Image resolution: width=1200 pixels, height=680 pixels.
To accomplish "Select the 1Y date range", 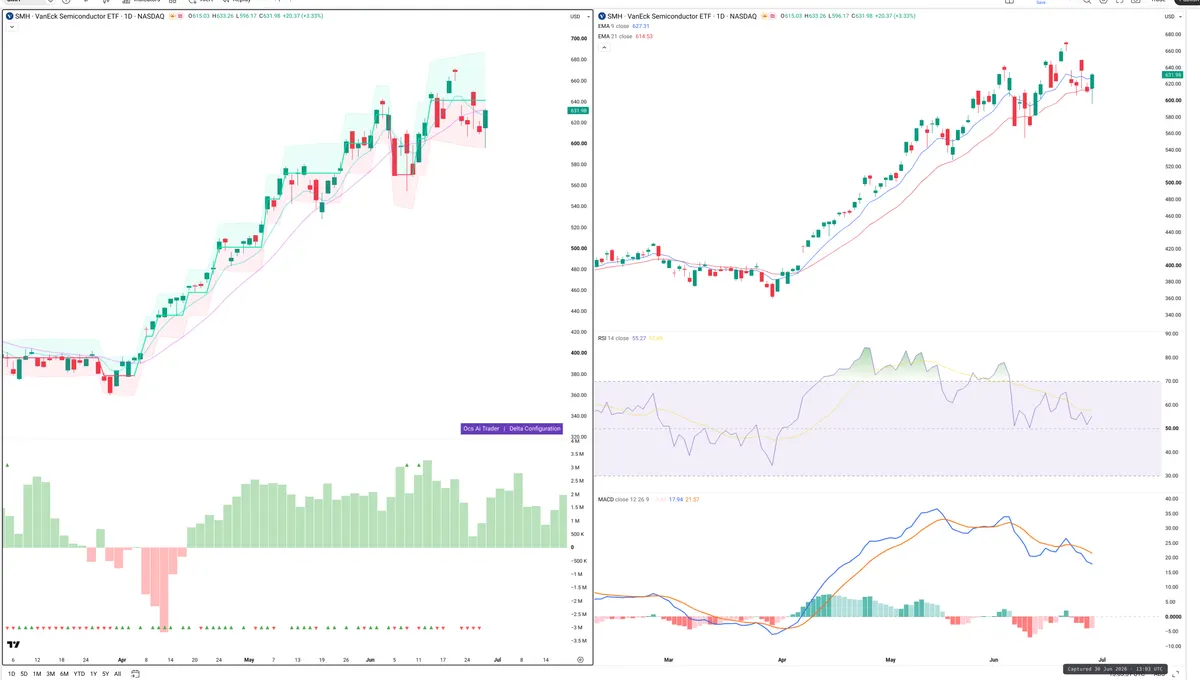I will coord(93,674).
